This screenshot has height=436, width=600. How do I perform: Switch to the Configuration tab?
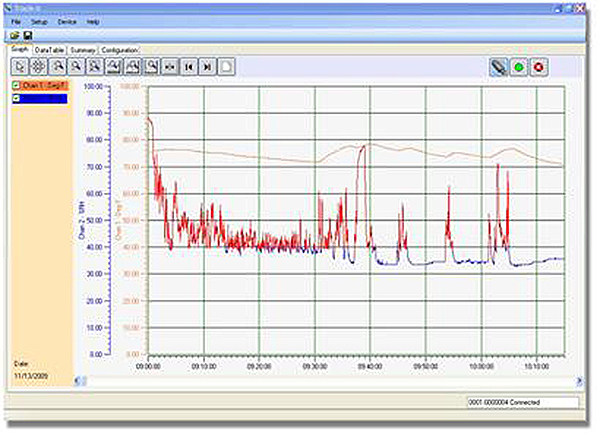pyautogui.click(x=120, y=49)
